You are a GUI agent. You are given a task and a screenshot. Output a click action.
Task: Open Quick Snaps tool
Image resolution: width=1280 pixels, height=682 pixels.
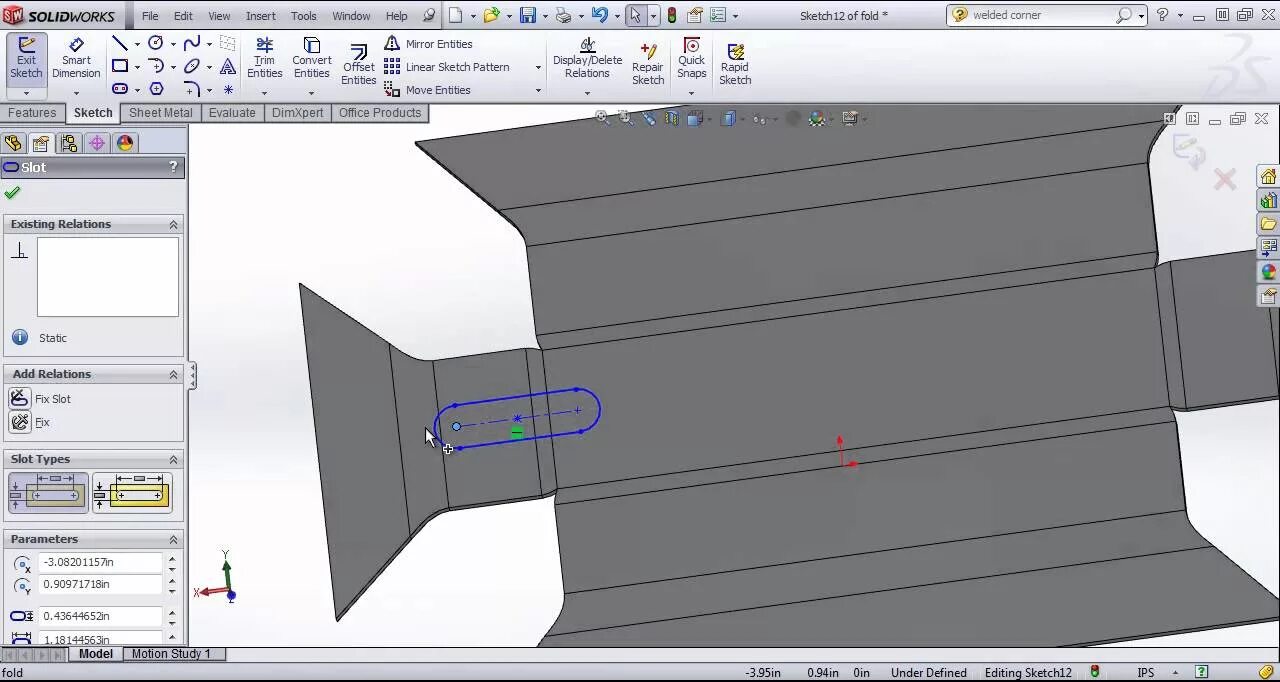(691, 58)
